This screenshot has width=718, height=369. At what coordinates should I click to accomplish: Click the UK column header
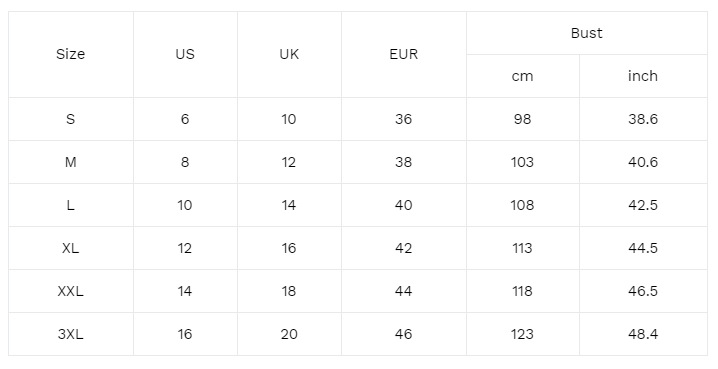click(x=289, y=54)
